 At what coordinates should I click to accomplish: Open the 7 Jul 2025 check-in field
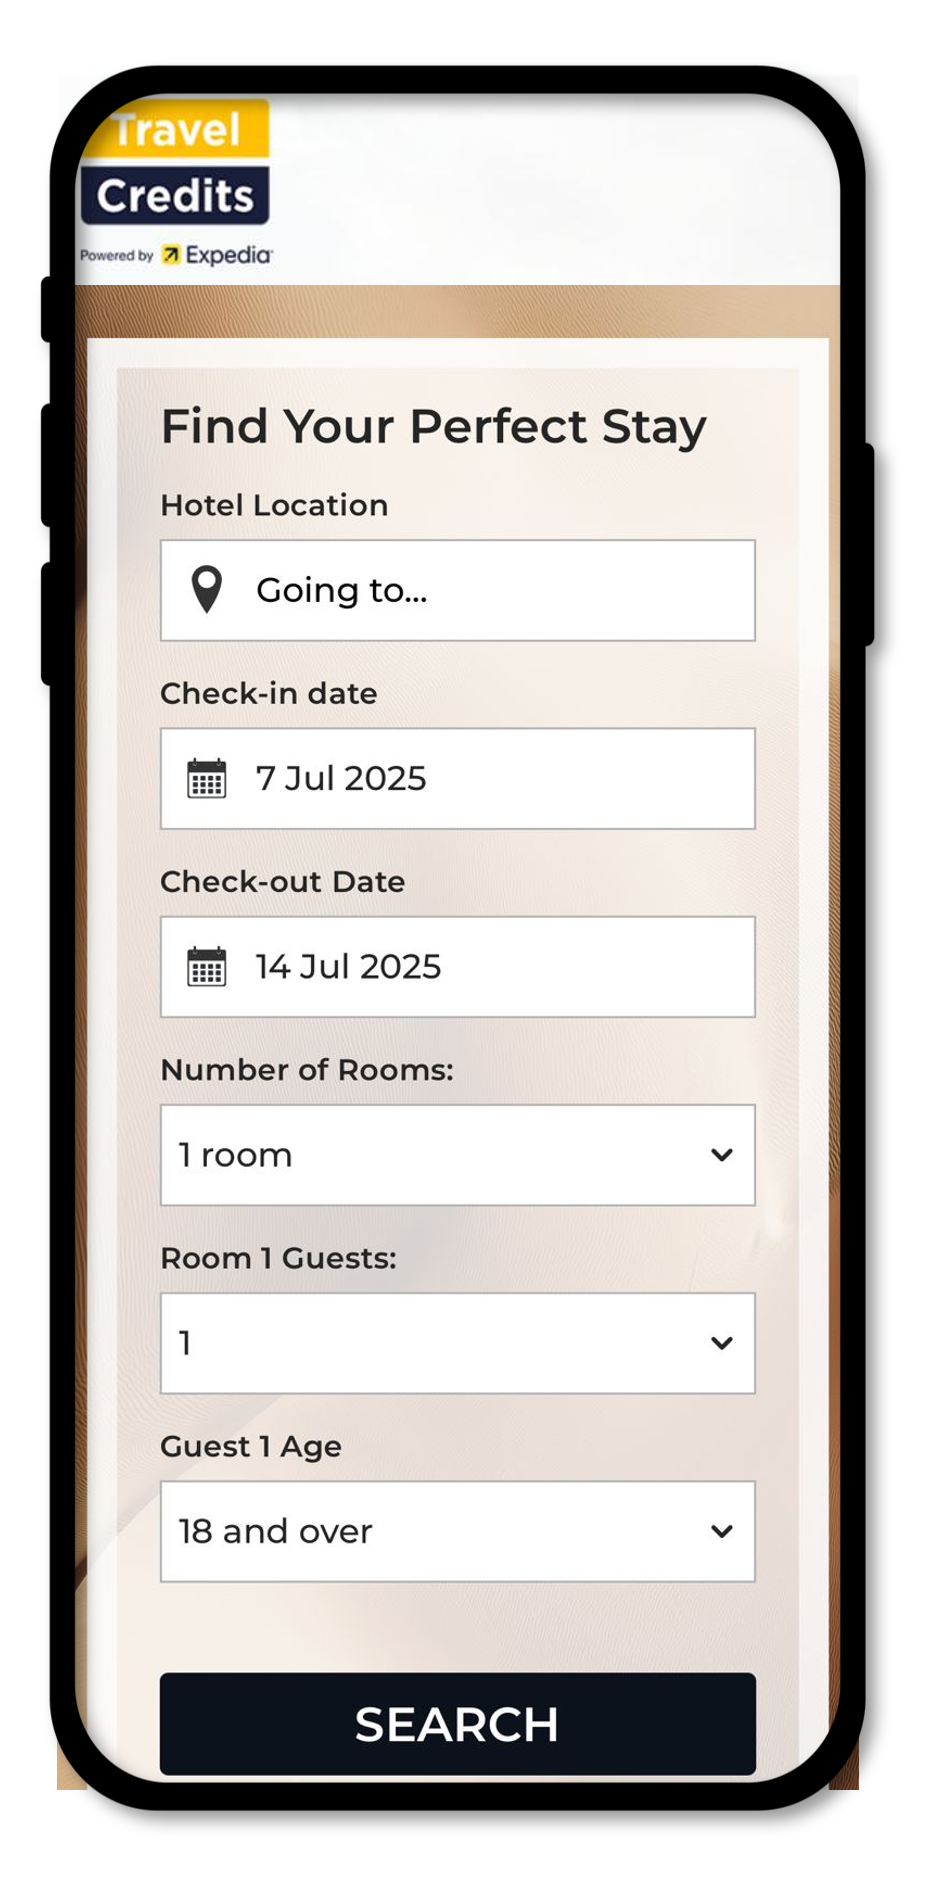click(x=458, y=778)
